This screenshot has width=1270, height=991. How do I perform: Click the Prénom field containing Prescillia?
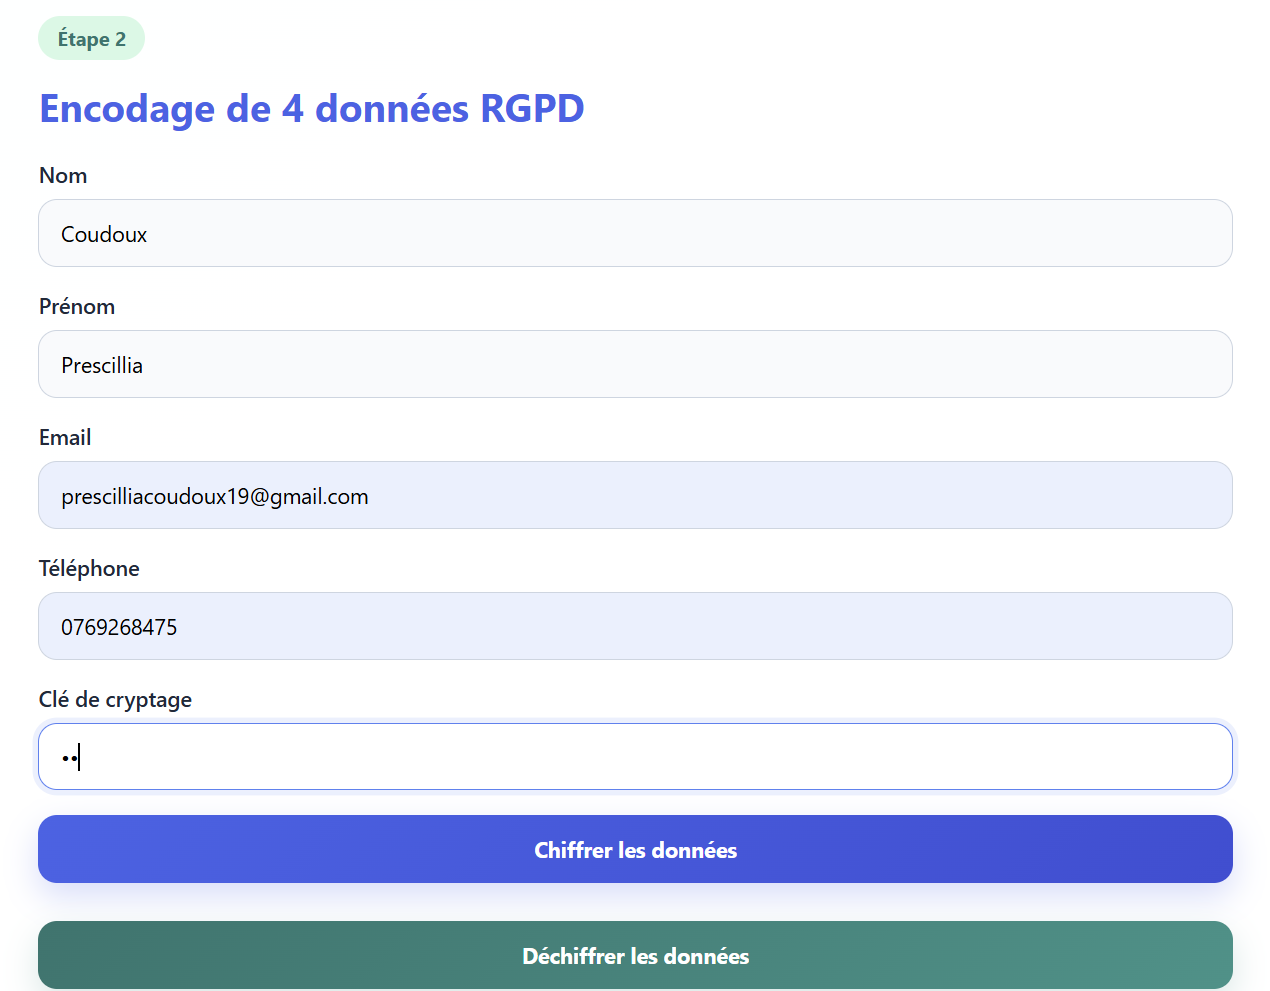click(635, 364)
